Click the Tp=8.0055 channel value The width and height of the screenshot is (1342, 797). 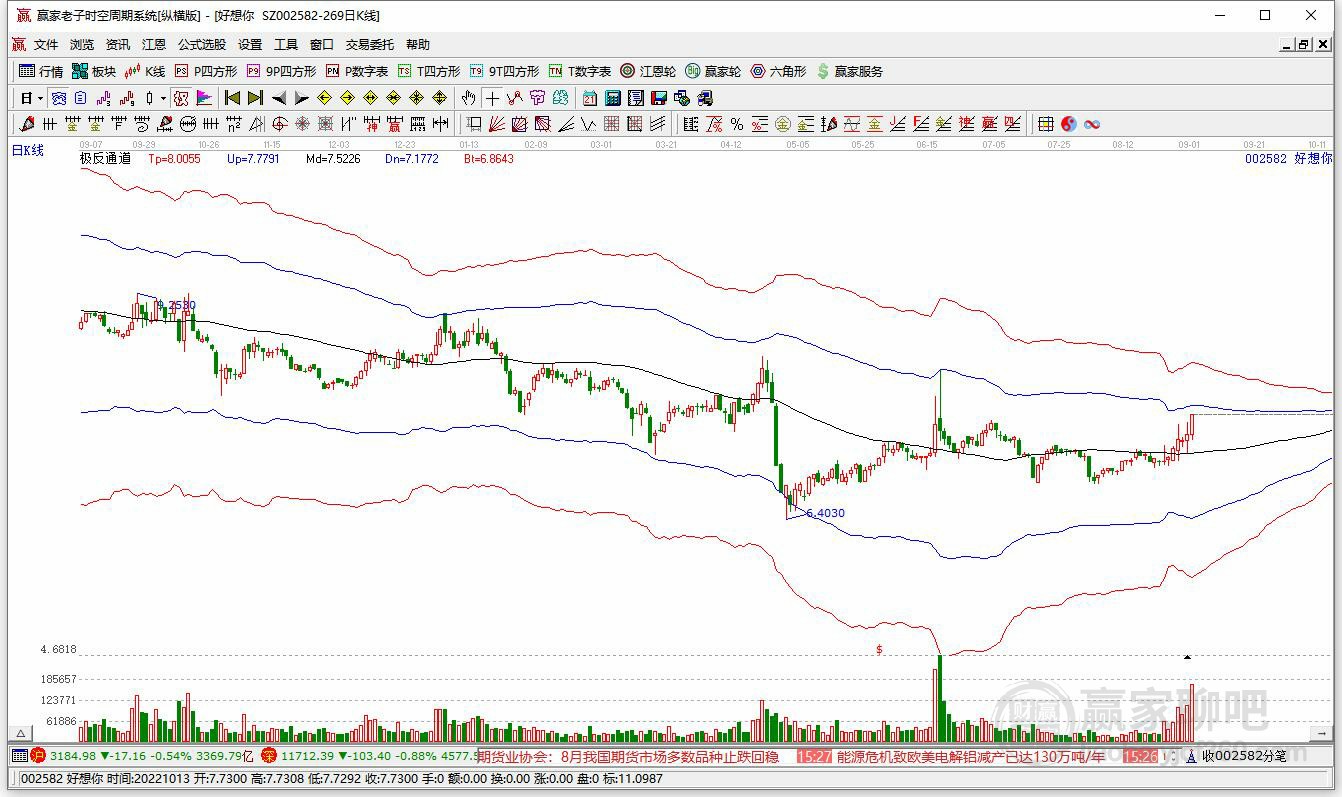click(x=174, y=158)
